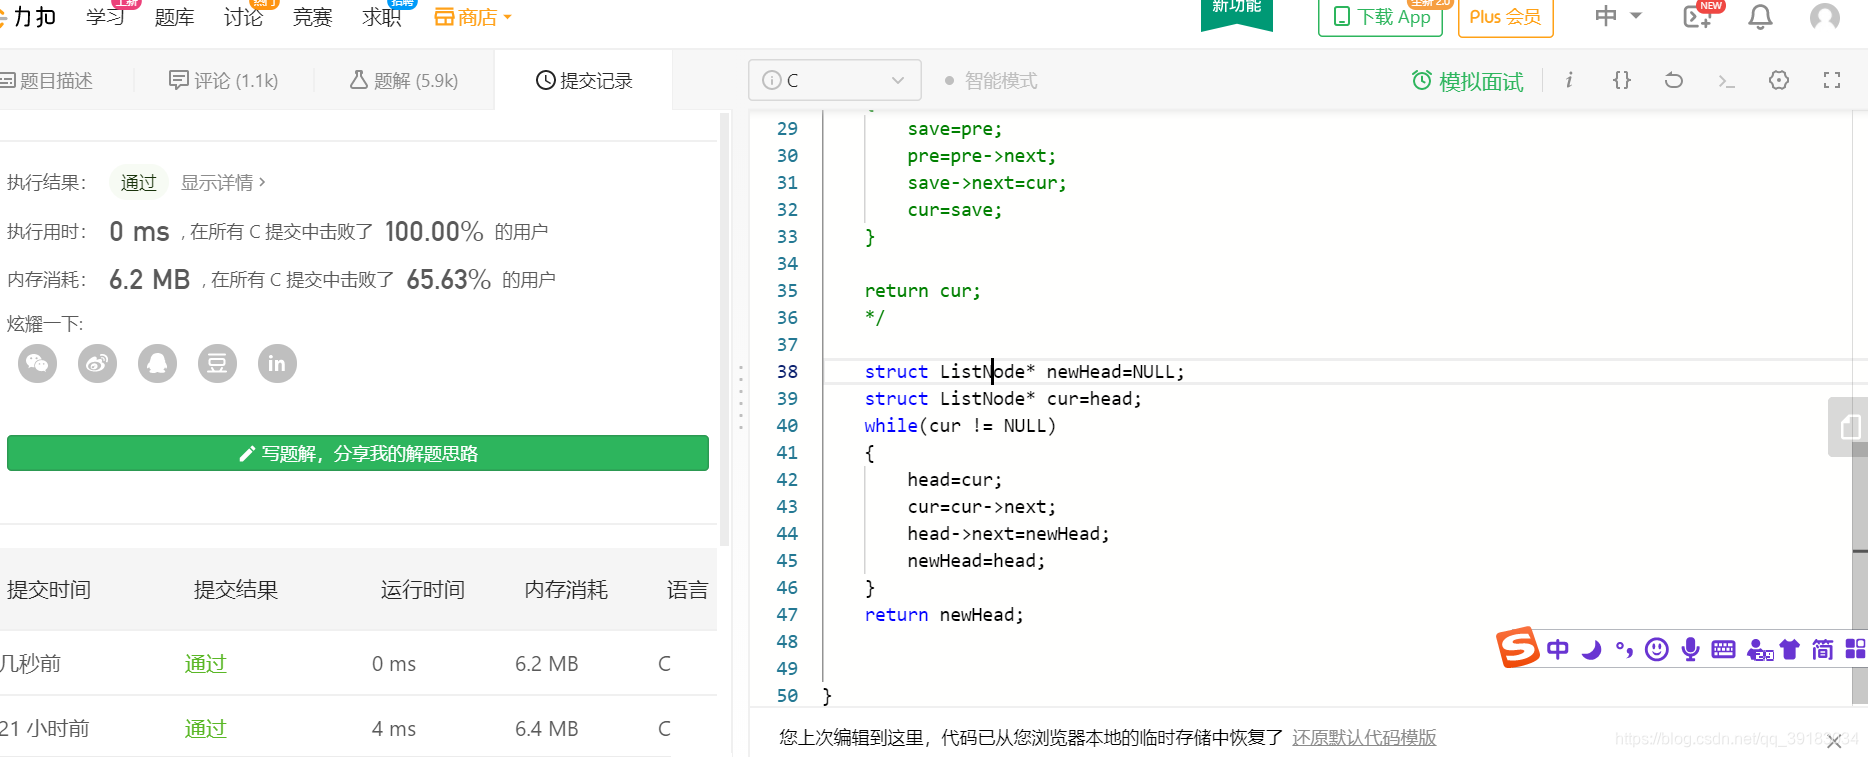Open 求职 in top navigation

click(x=382, y=17)
